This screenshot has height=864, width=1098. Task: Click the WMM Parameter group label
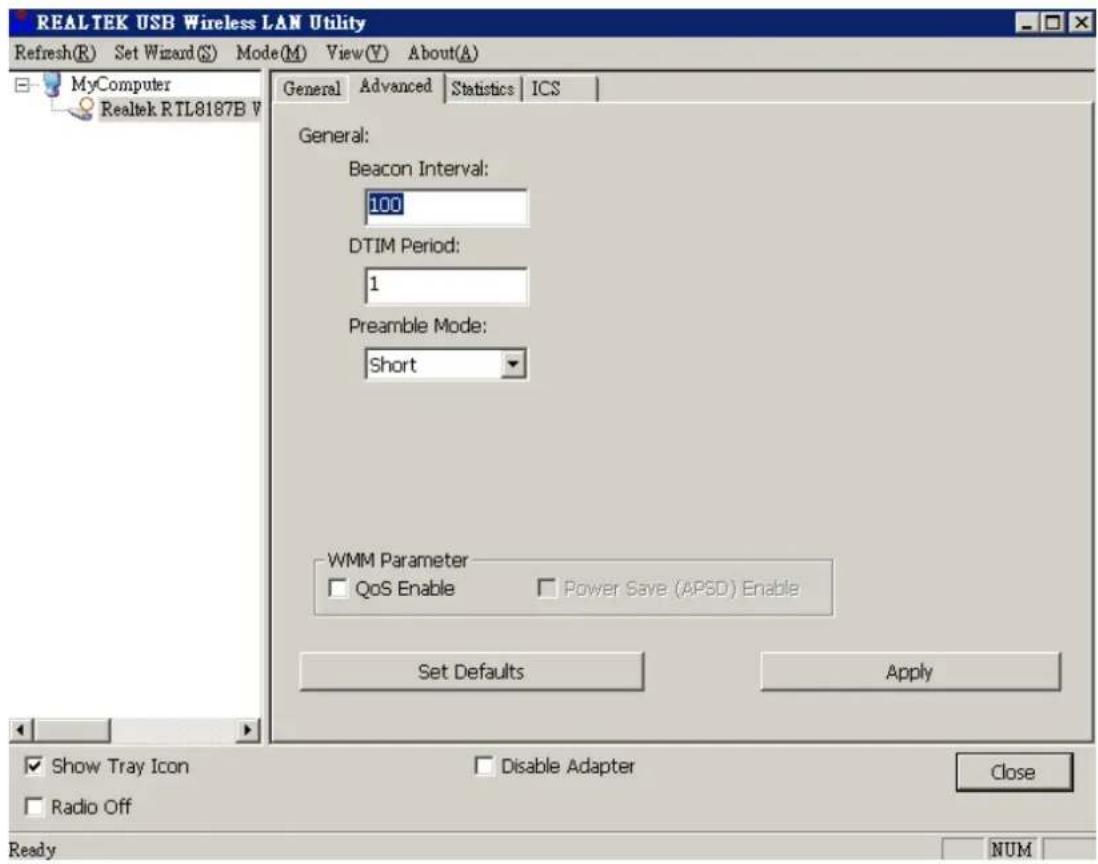[398, 560]
